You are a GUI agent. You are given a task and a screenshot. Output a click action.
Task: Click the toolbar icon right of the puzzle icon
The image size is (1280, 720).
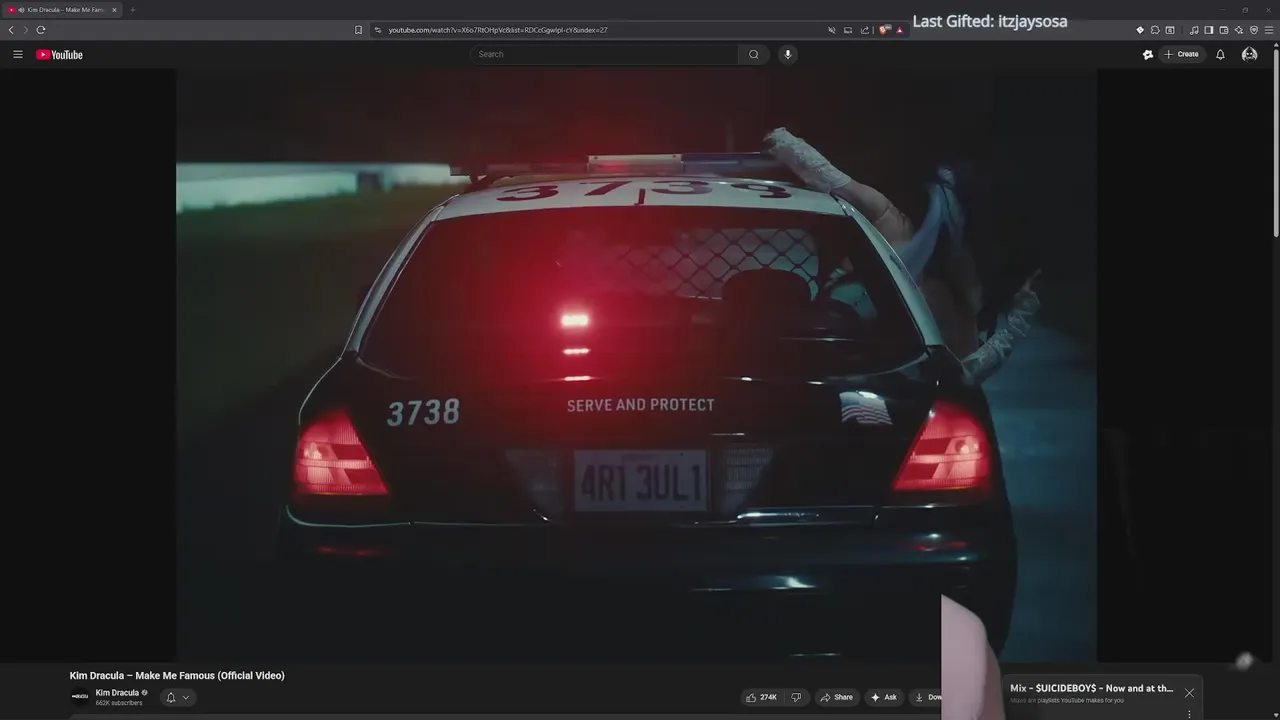pyautogui.click(x=1170, y=30)
